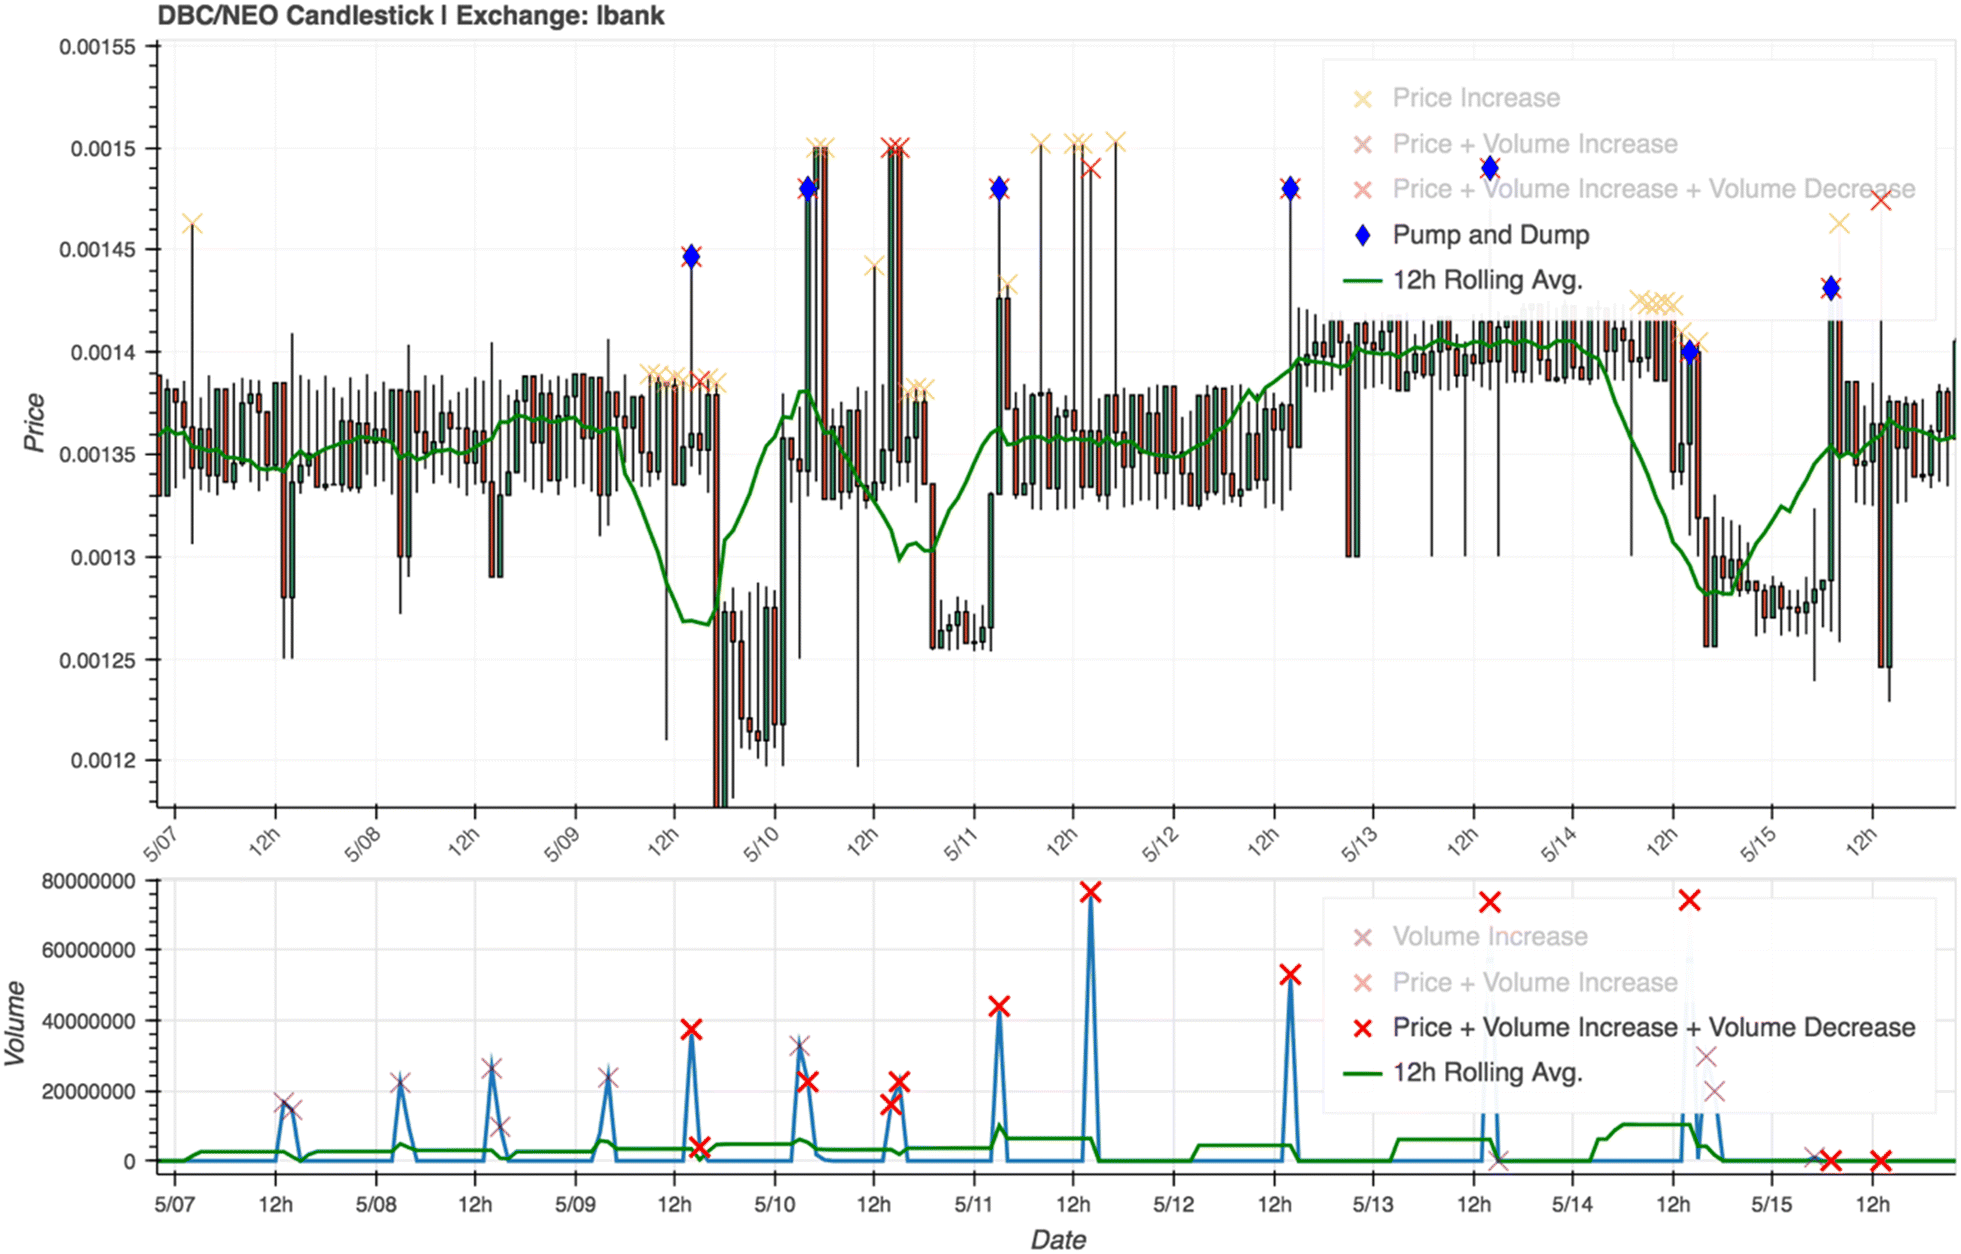Select Pump and Dump diamond before 5/15 12h
Image resolution: width=1961 pixels, height=1254 pixels.
[1831, 288]
